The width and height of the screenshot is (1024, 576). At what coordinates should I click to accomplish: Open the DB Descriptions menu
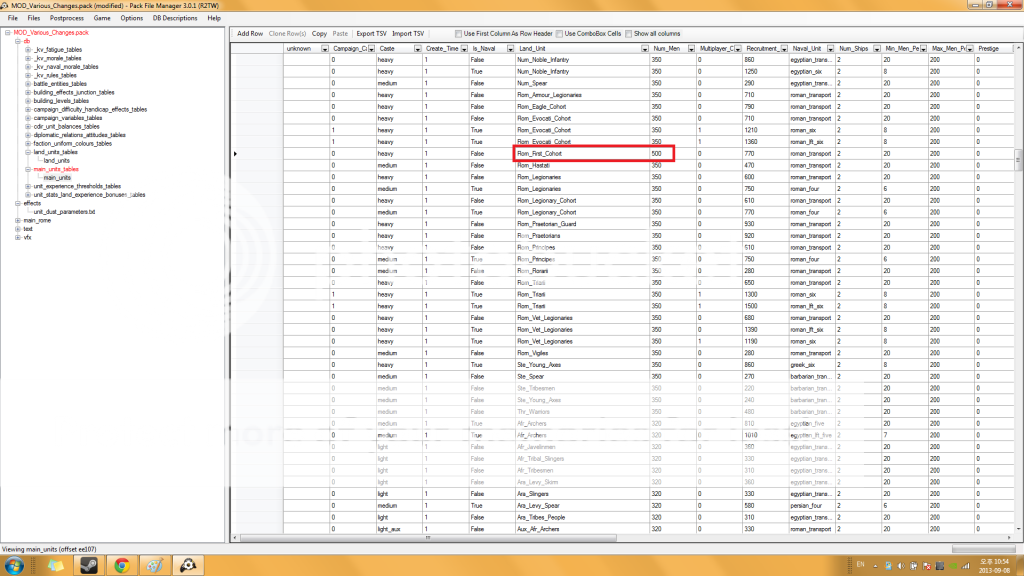tap(174, 18)
